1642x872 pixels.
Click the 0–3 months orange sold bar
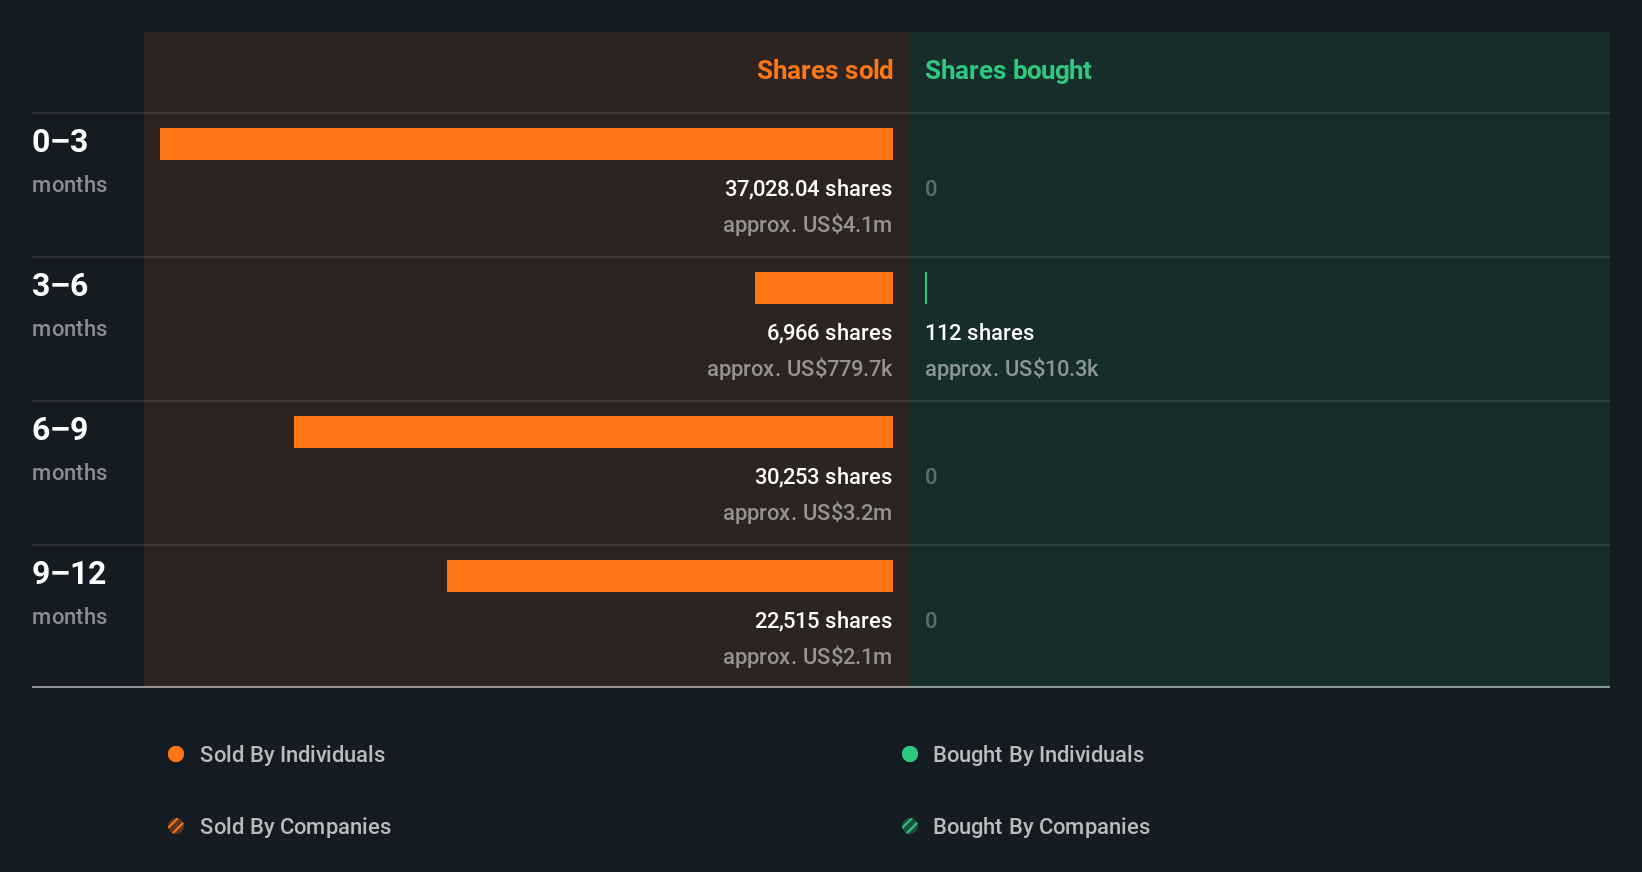[526, 144]
